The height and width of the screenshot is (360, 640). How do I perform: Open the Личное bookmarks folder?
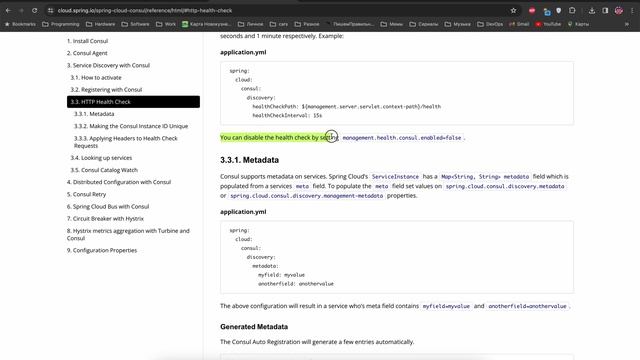251,24
